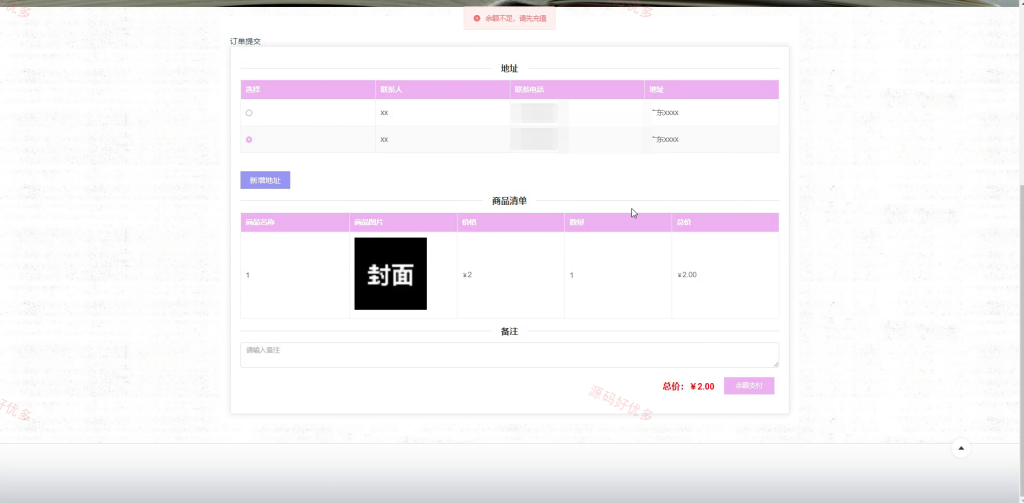Click the 地址 column header in the address table
This screenshot has width=1024, height=503.
pos(712,89)
